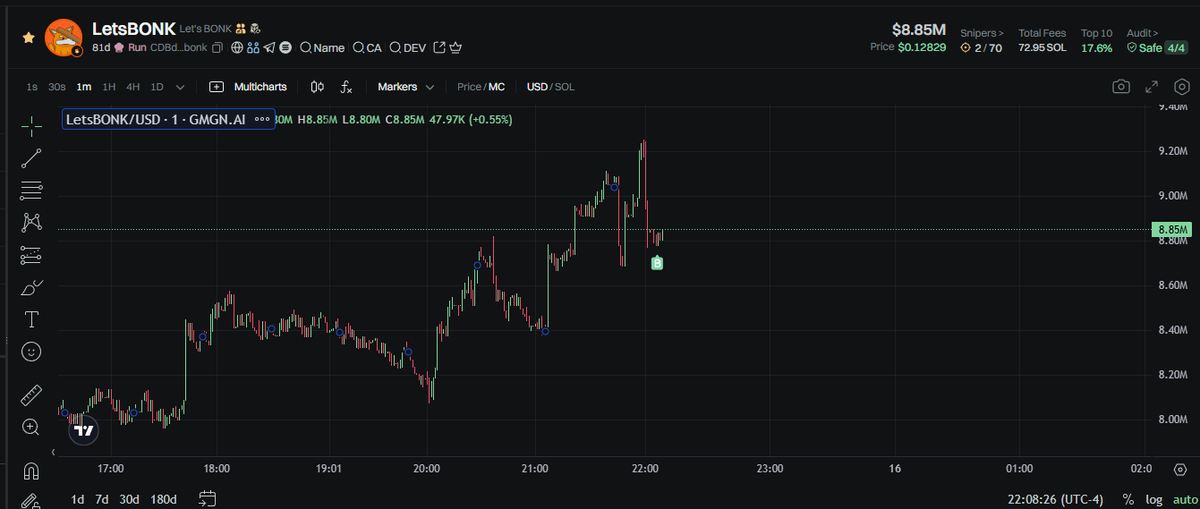Open the emoji icons tool
The height and width of the screenshot is (509, 1200).
31,352
